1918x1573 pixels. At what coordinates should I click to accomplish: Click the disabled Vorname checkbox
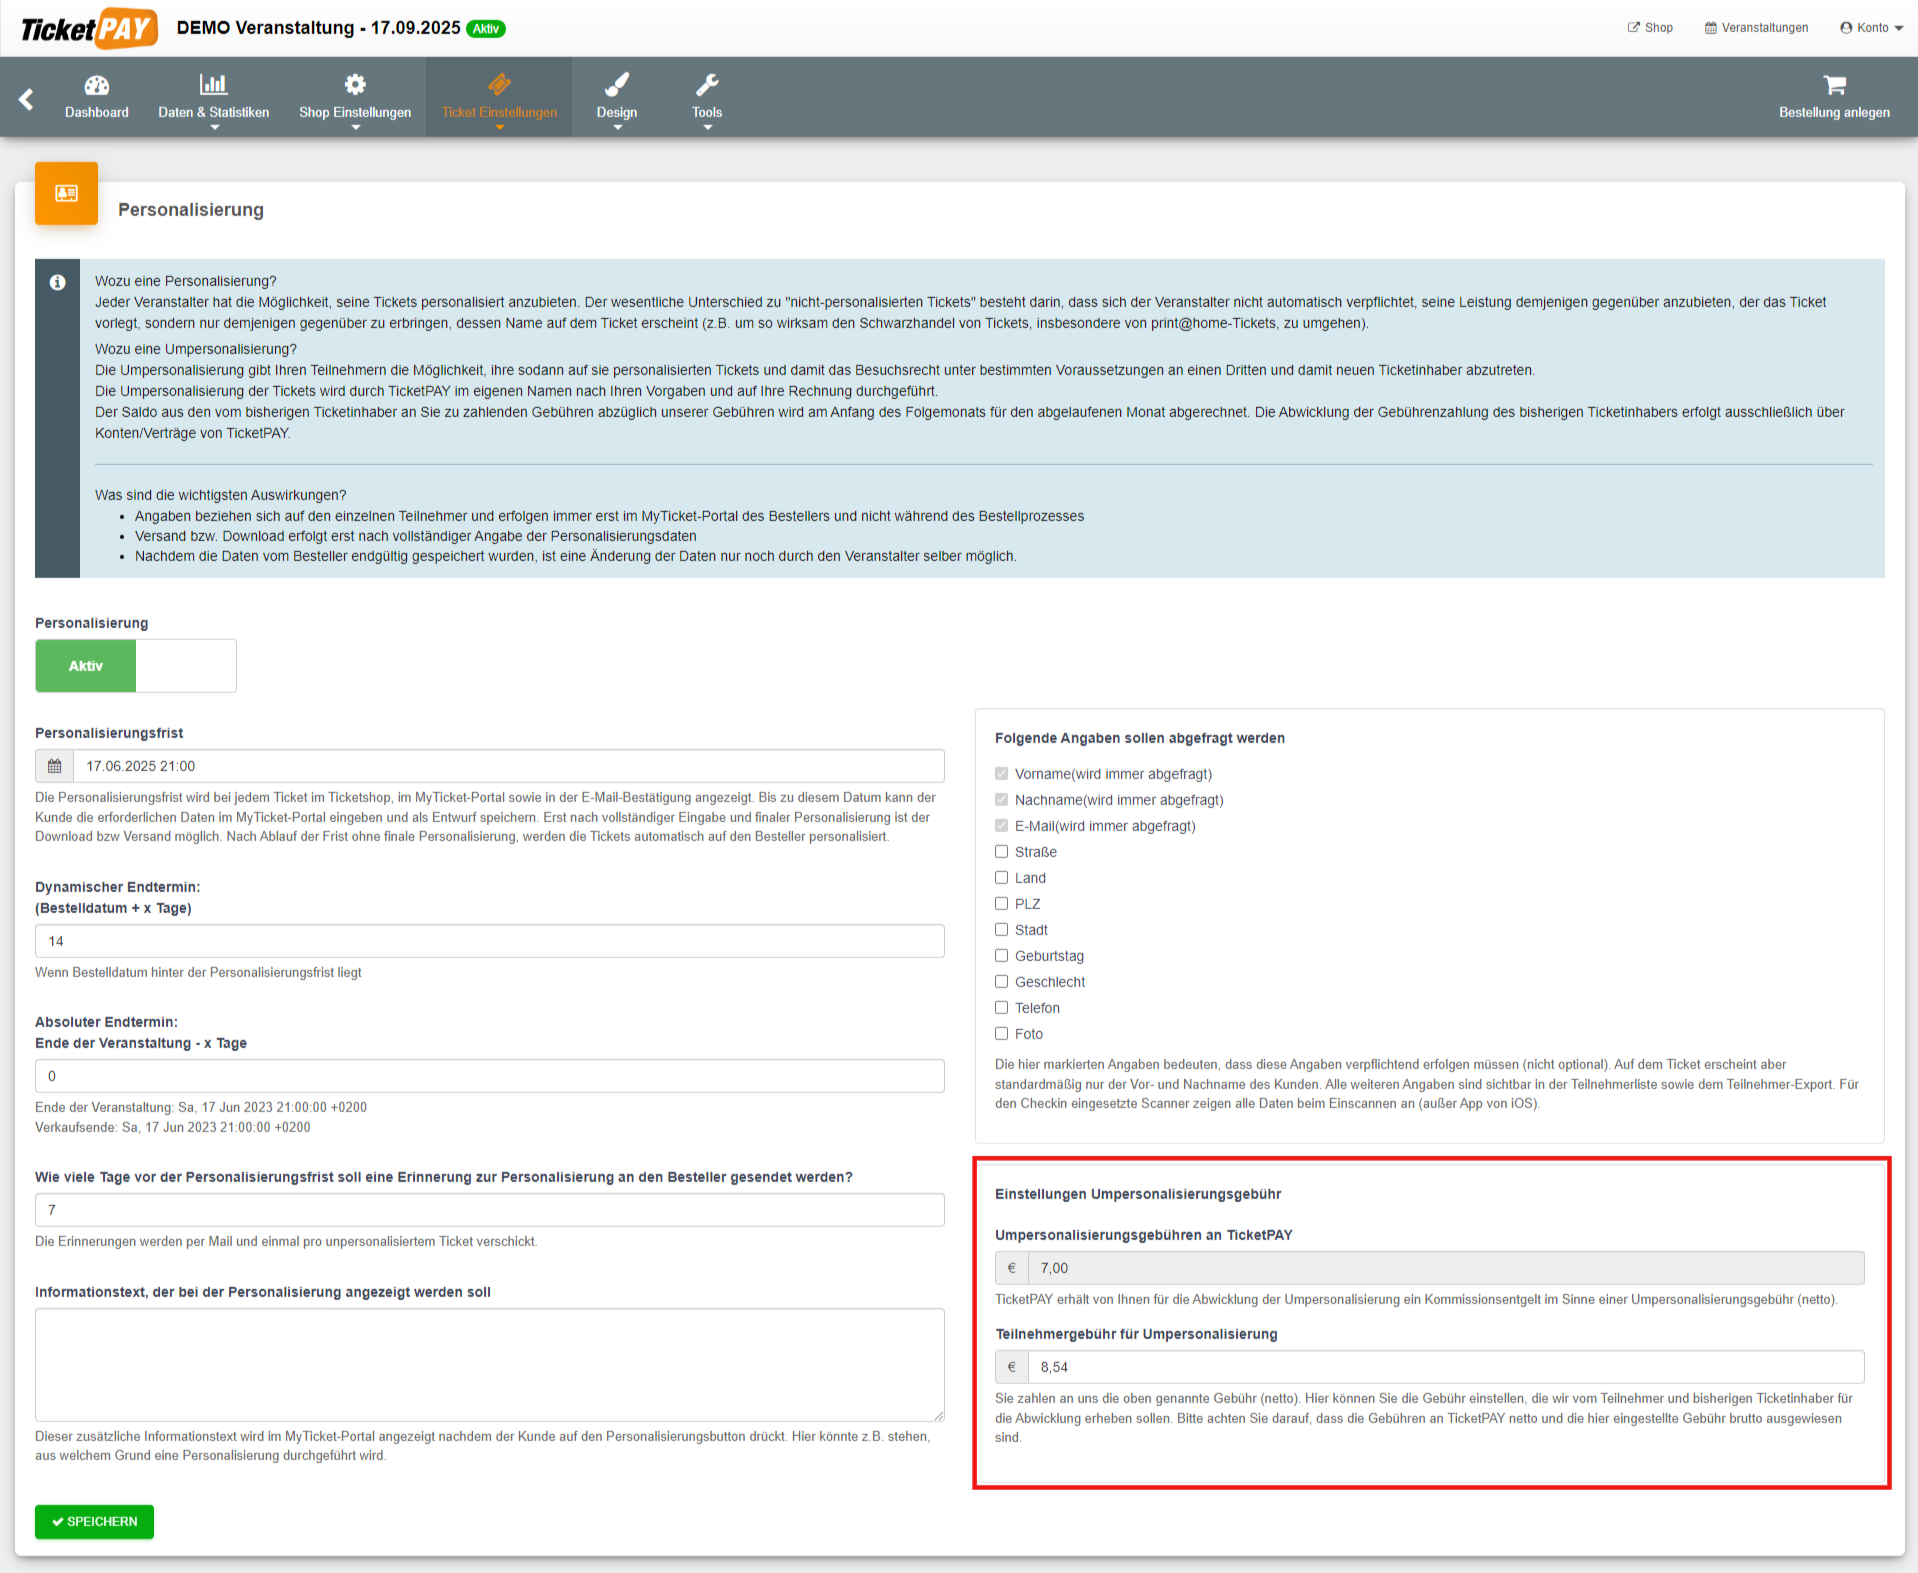pyautogui.click(x=1001, y=774)
